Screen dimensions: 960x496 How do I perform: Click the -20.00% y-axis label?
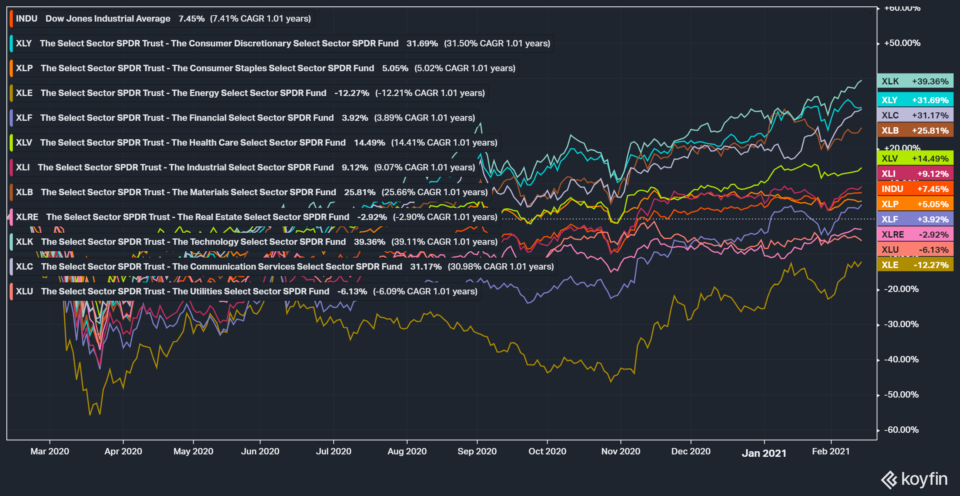pyautogui.click(x=902, y=288)
